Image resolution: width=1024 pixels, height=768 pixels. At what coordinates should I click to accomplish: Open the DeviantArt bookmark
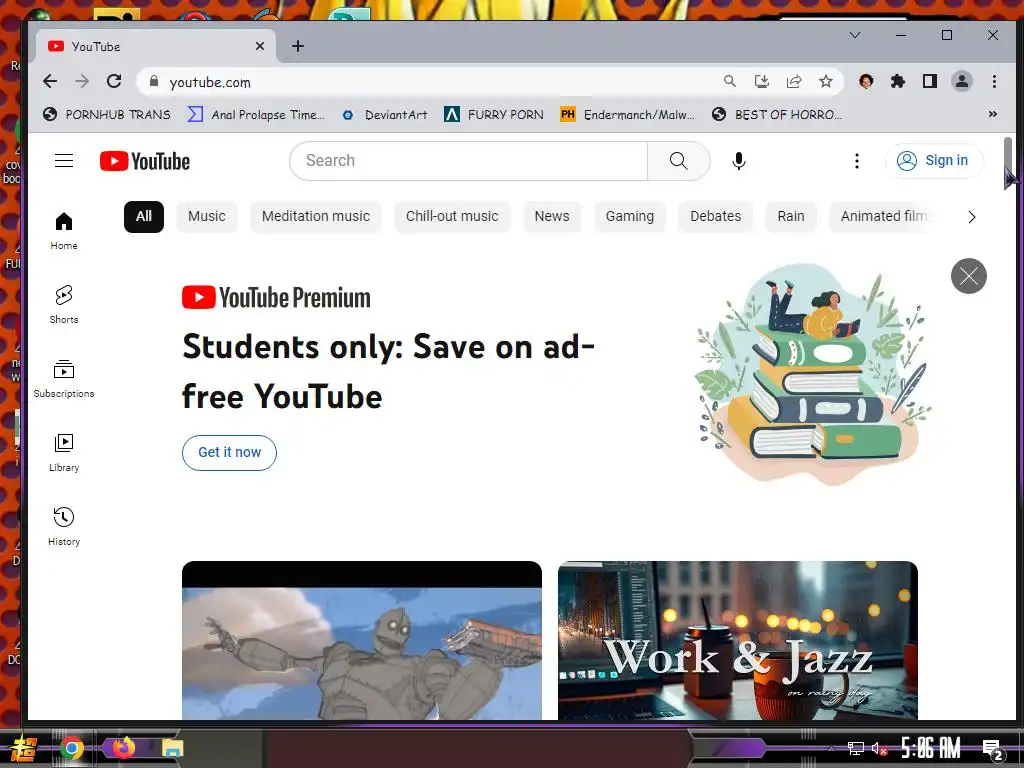click(x=385, y=115)
